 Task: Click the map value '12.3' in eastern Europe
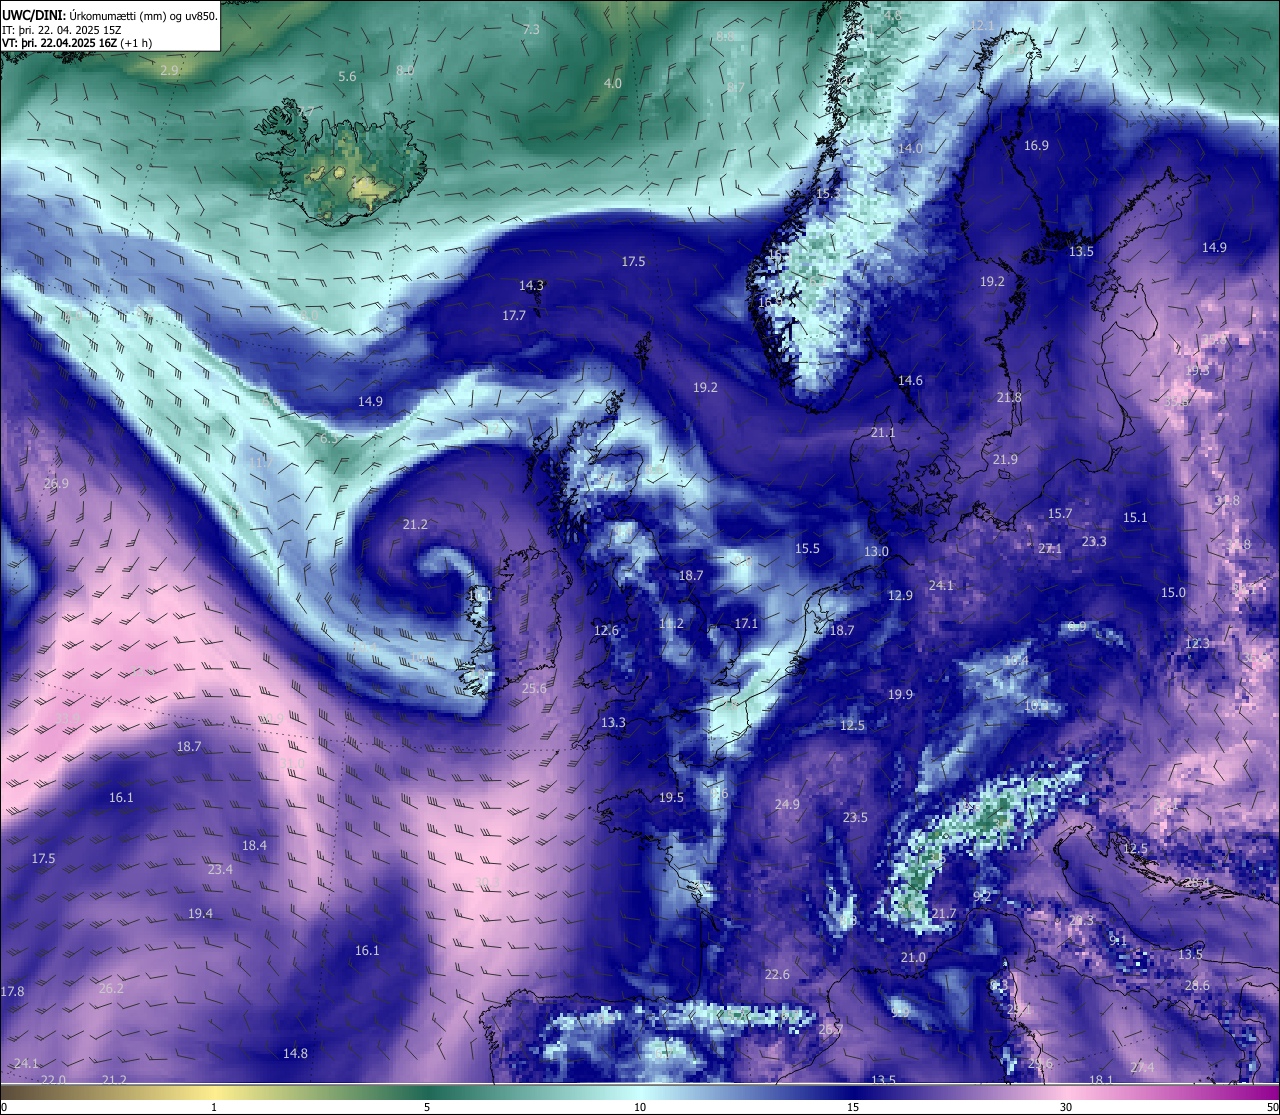[1197, 643]
